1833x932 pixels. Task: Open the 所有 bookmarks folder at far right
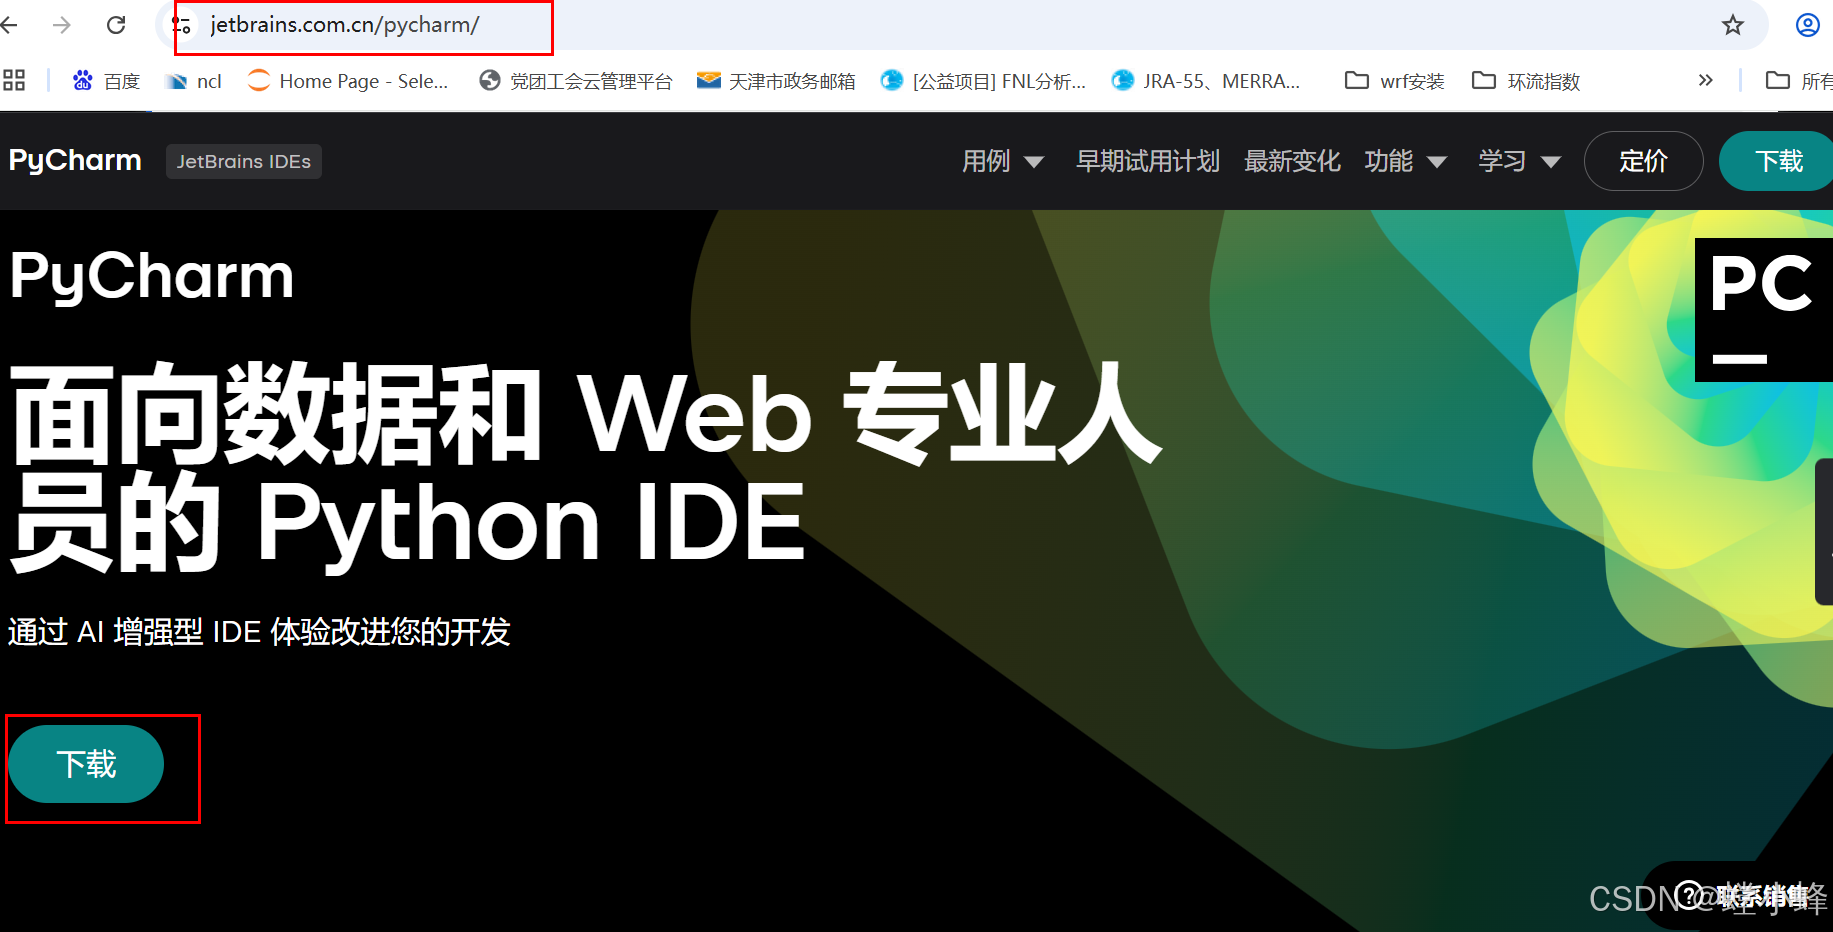pos(1799,81)
